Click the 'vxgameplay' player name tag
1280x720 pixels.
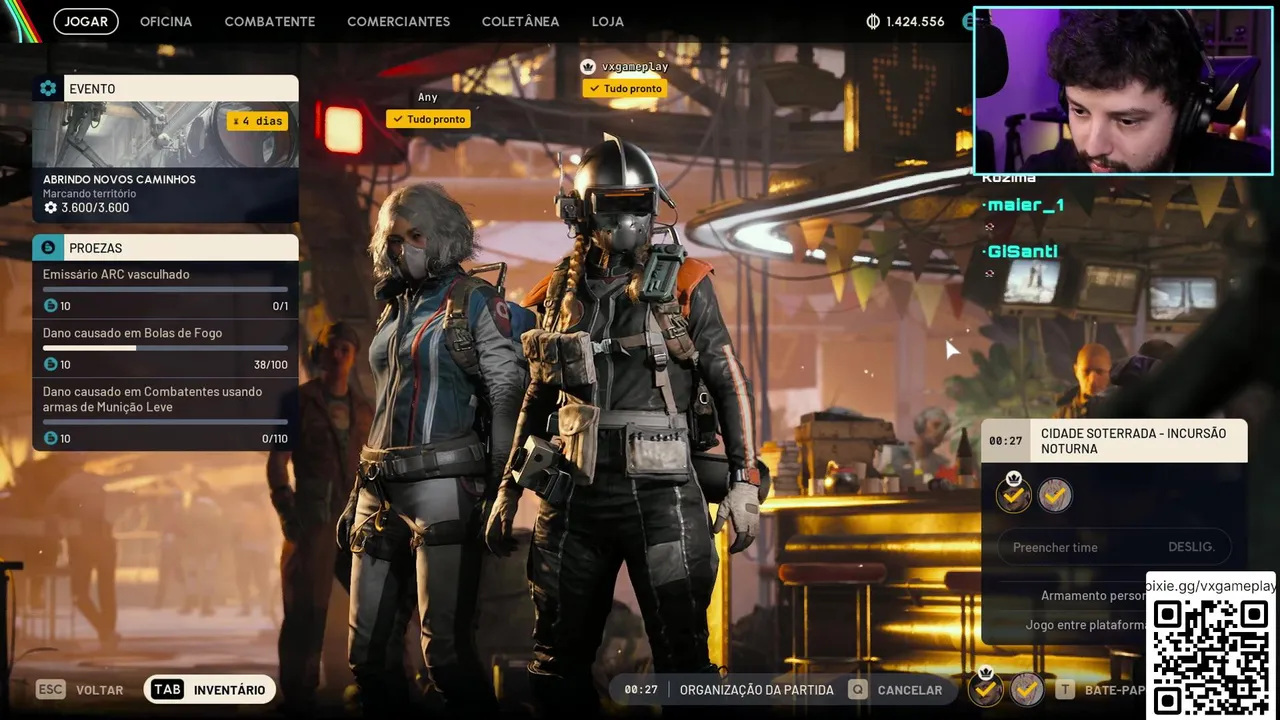635,66
